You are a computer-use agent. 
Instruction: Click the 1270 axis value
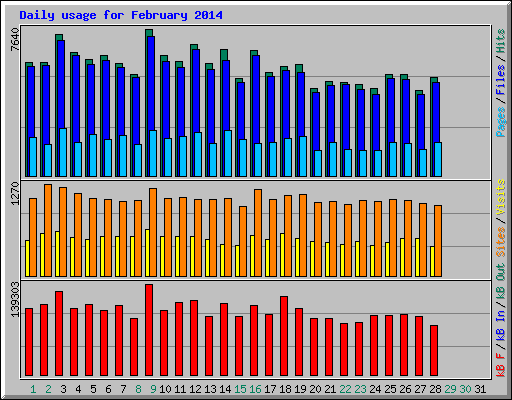coord(15,193)
